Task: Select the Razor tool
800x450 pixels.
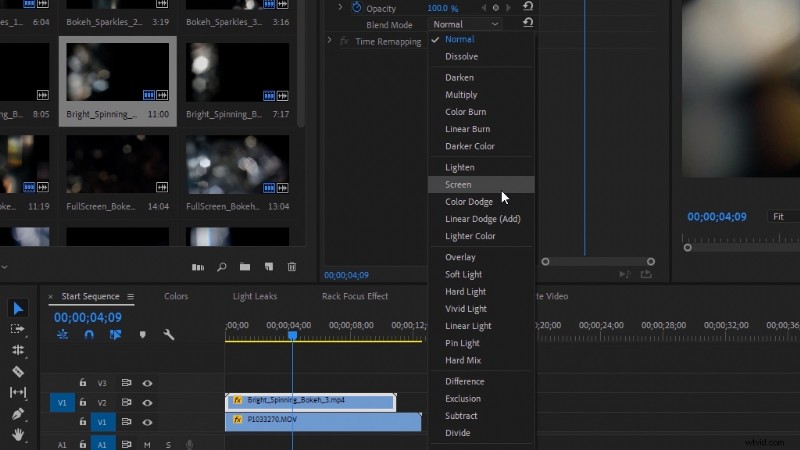Action: click(x=18, y=371)
